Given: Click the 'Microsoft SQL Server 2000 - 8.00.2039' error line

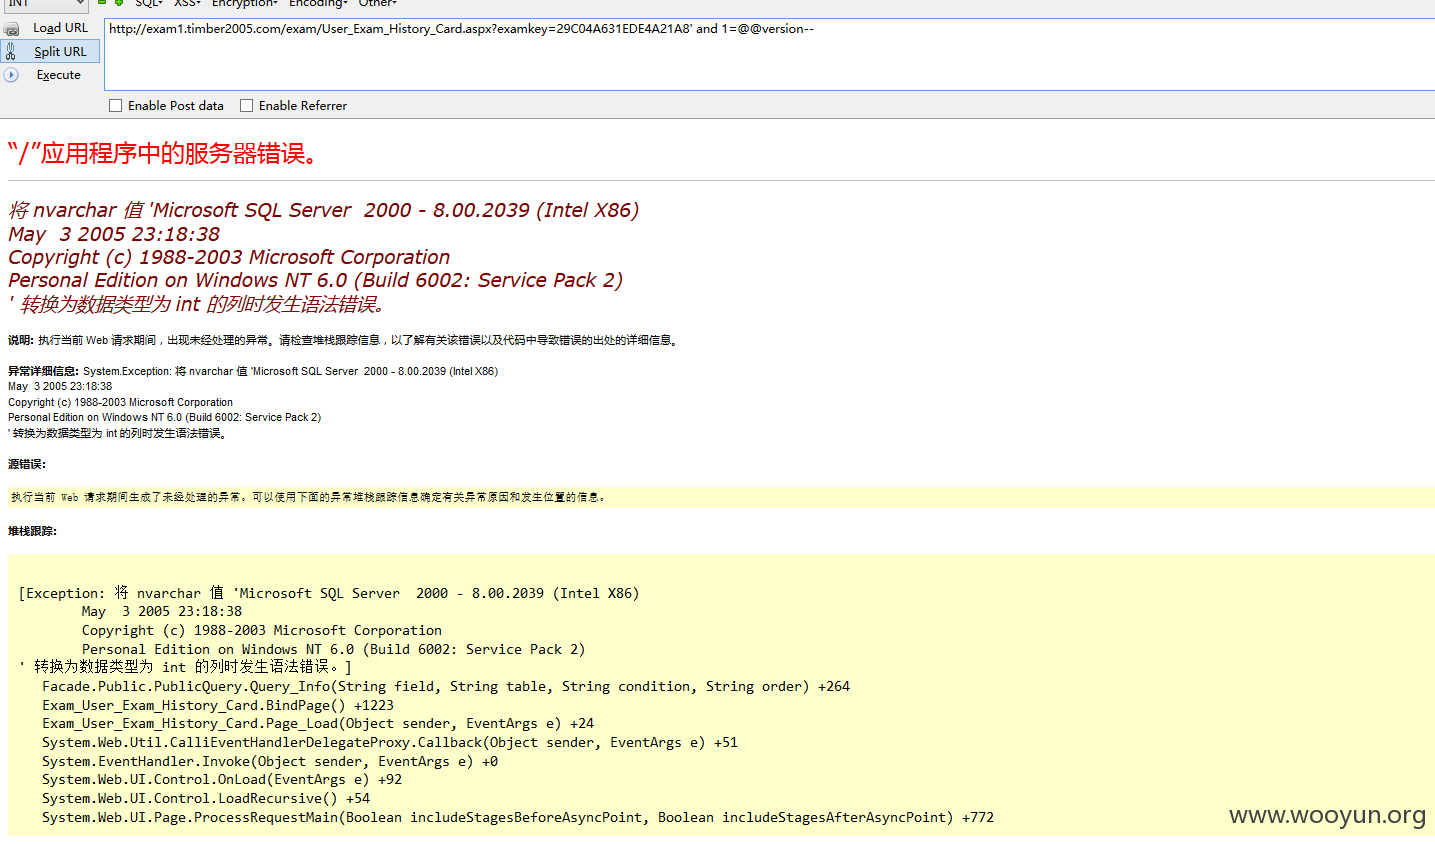Looking at the screenshot, I should (324, 210).
